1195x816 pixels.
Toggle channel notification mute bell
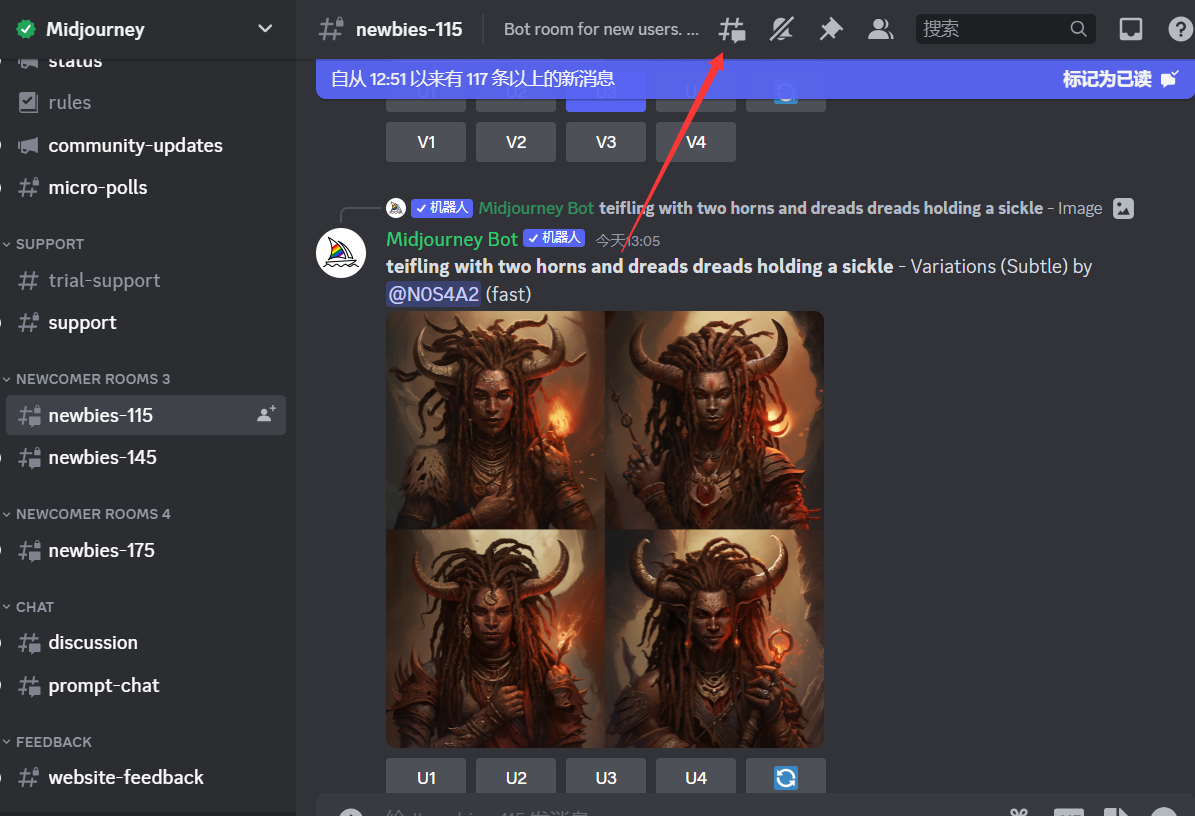(781, 30)
